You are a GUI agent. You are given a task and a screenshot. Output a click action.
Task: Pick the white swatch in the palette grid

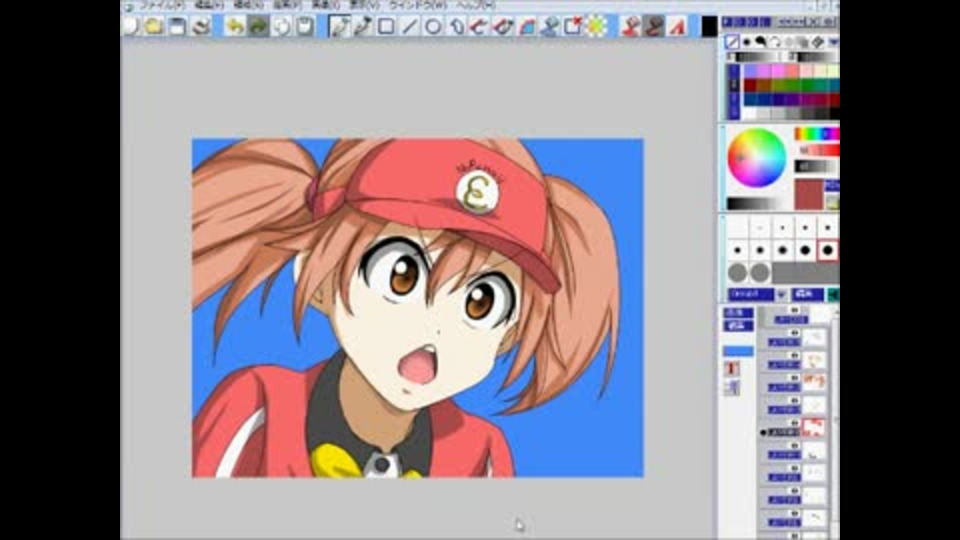(749, 114)
